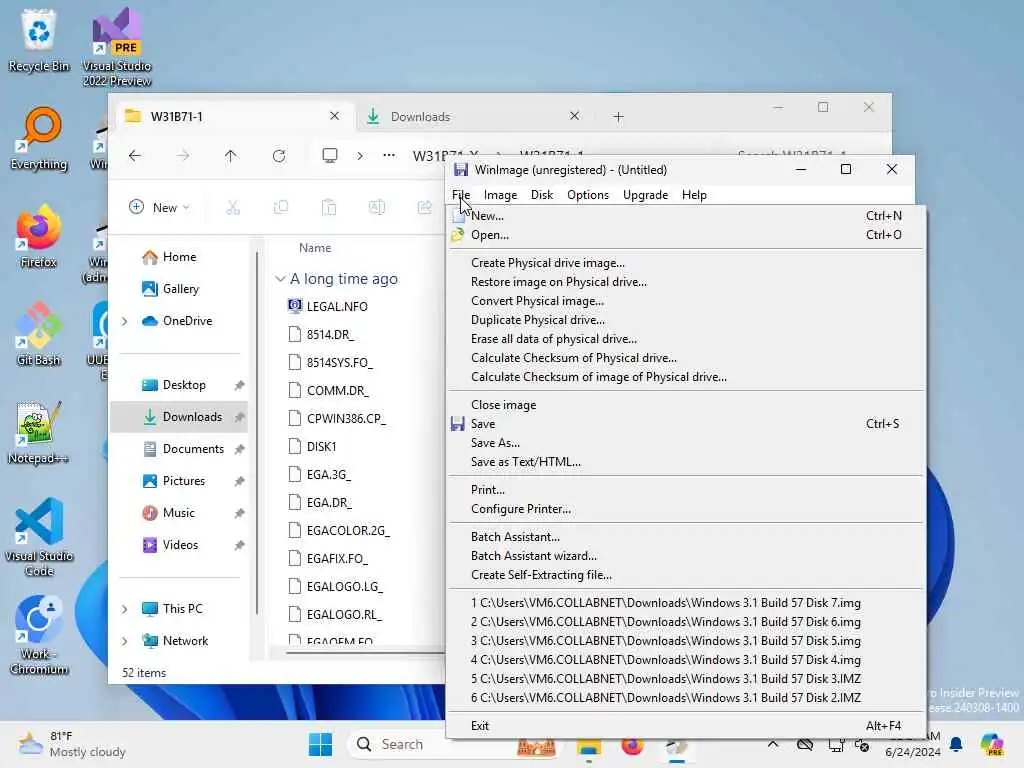Open Notepad++ desktop shortcut
Image resolution: width=1024 pixels, height=768 pixels.
pos(39,432)
